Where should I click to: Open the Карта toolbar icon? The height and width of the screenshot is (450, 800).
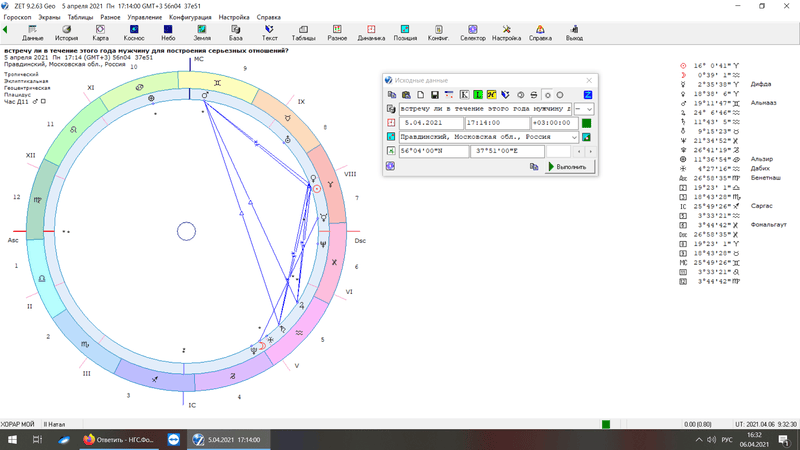click(101, 32)
